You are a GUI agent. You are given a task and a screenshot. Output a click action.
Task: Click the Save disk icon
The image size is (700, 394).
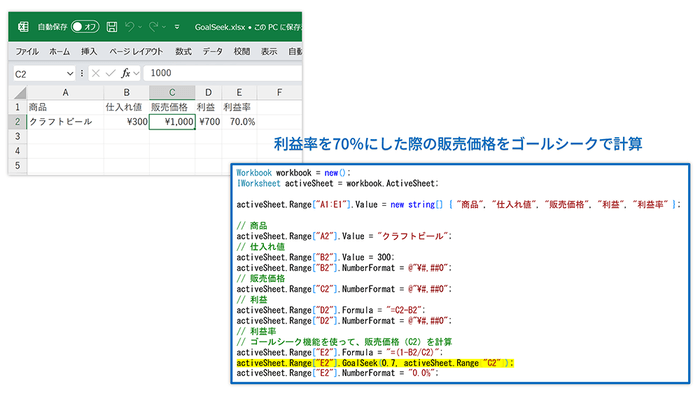[112, 27]
